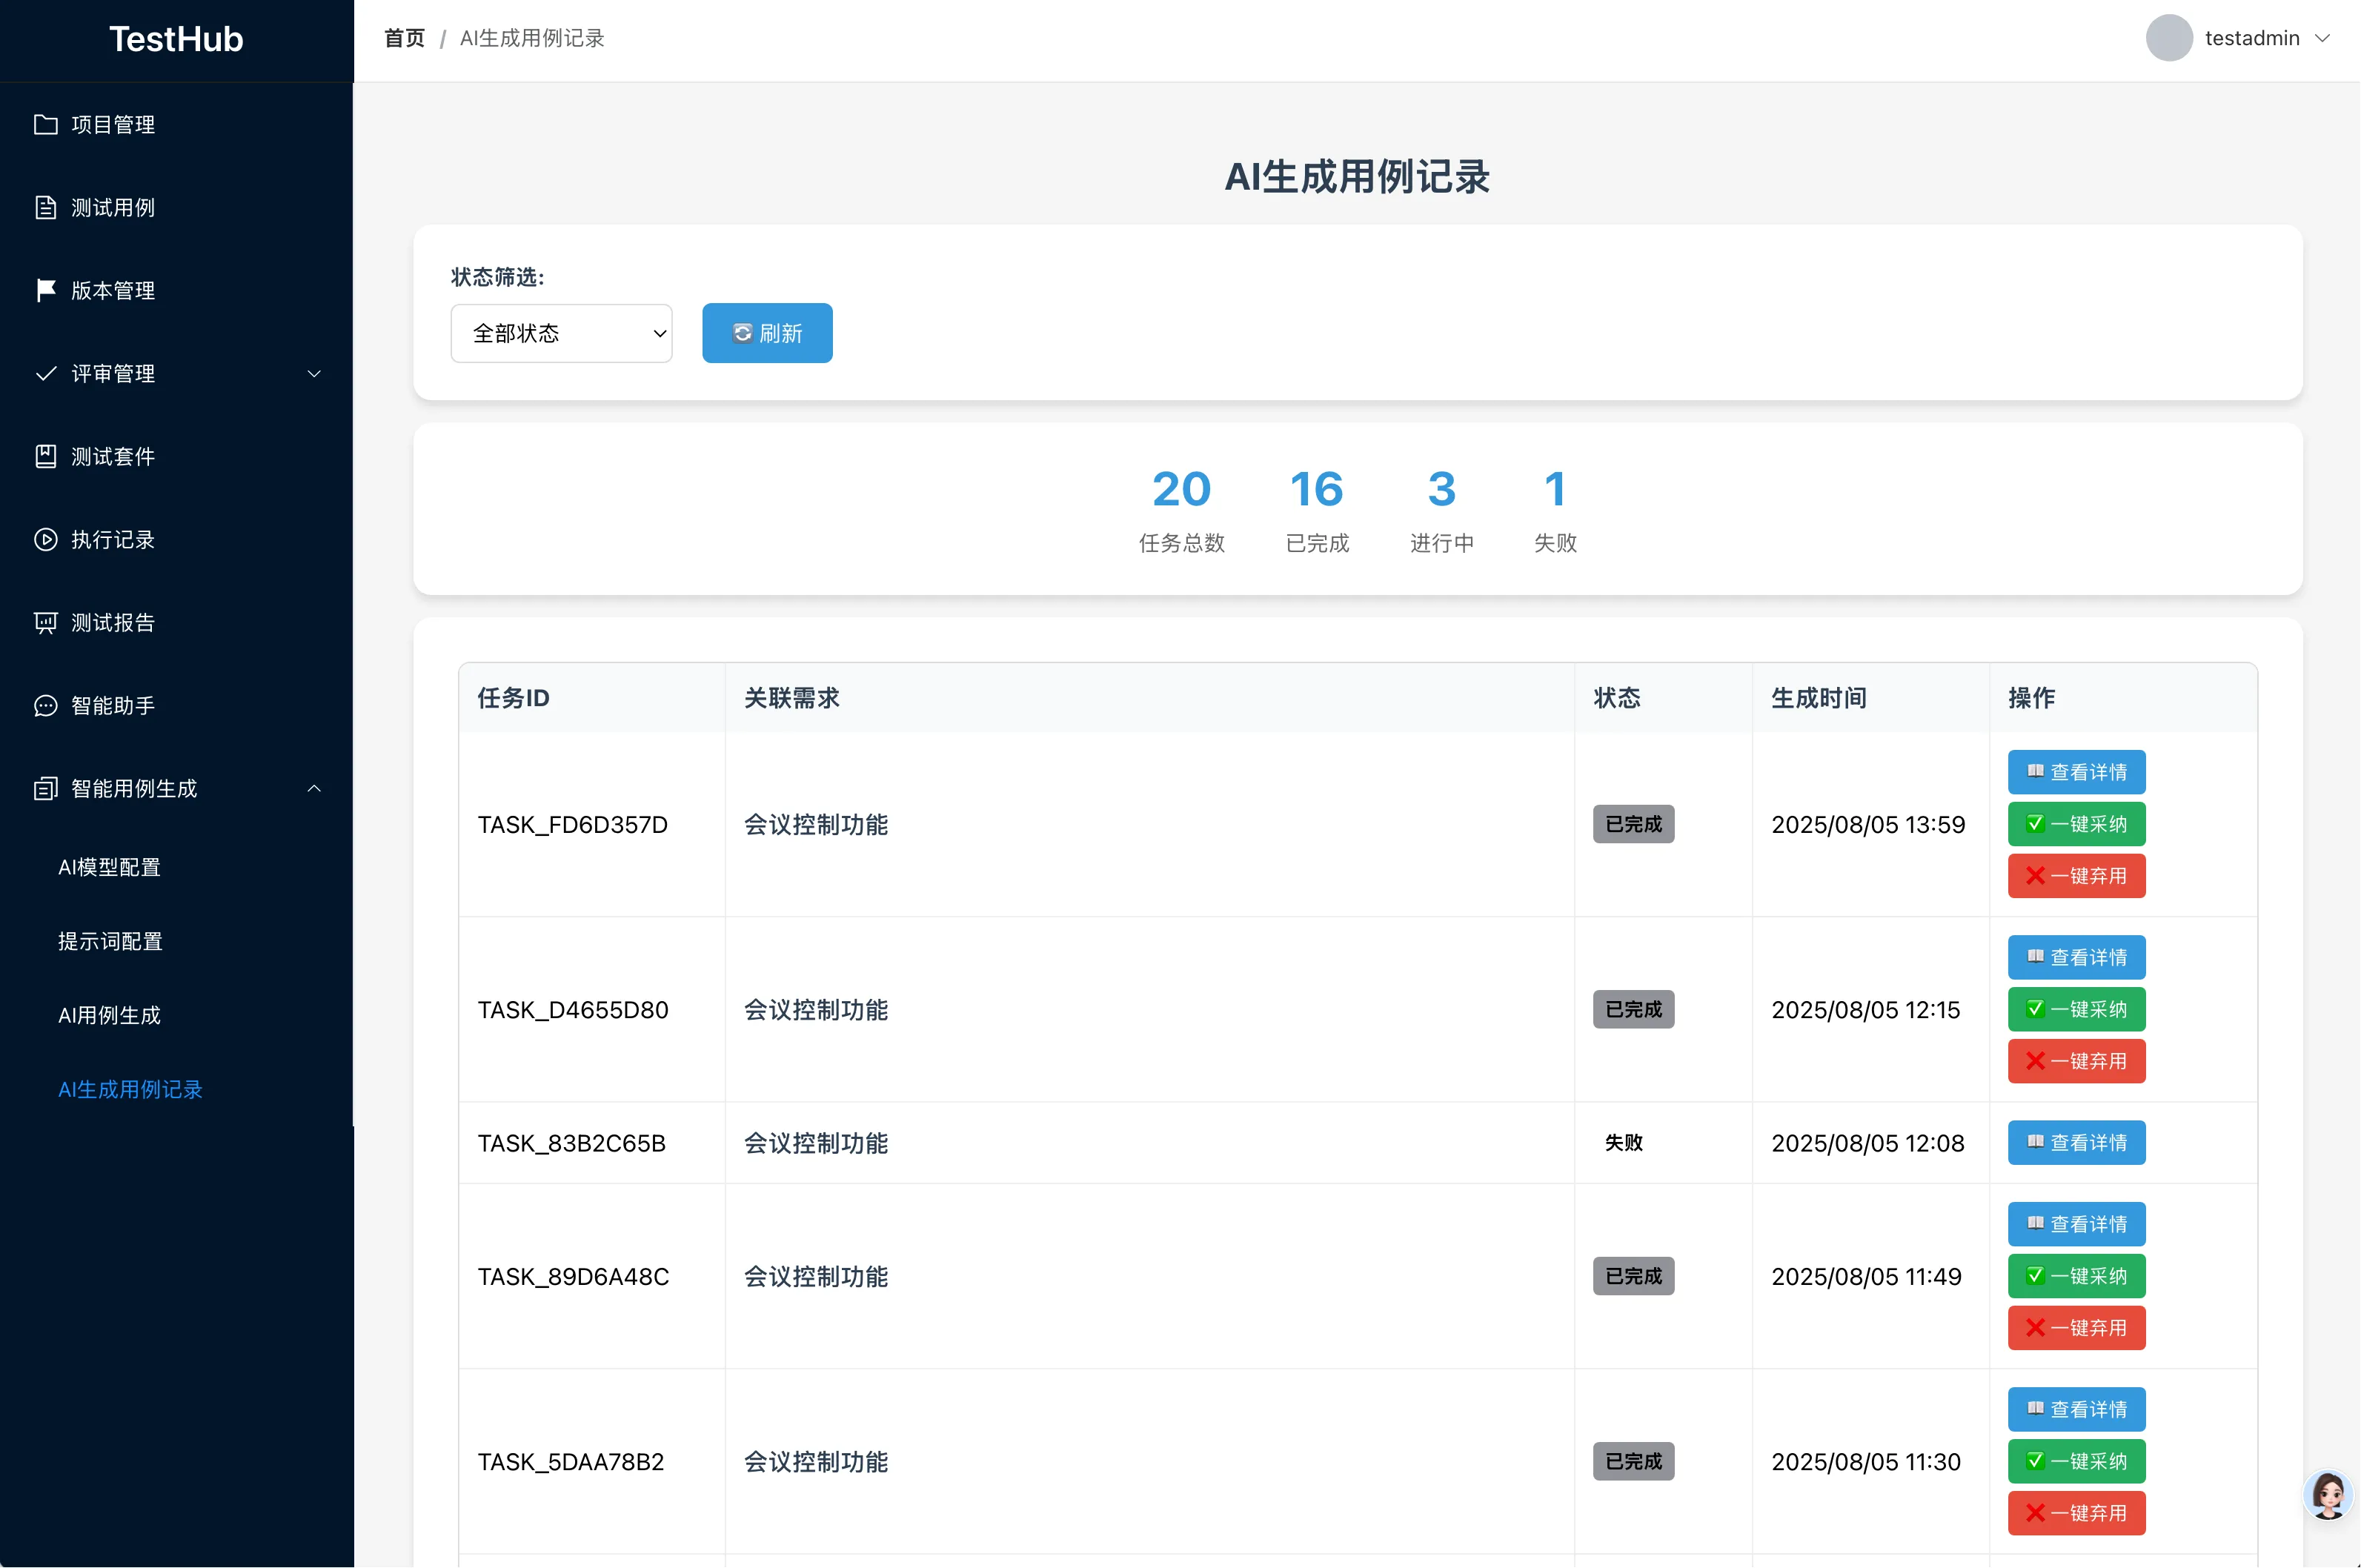Image resolution: width=2361 pixels, height=1568 pixels.
Task: Collapse the 智能用例生成 submenu
Action: [314, 788]
